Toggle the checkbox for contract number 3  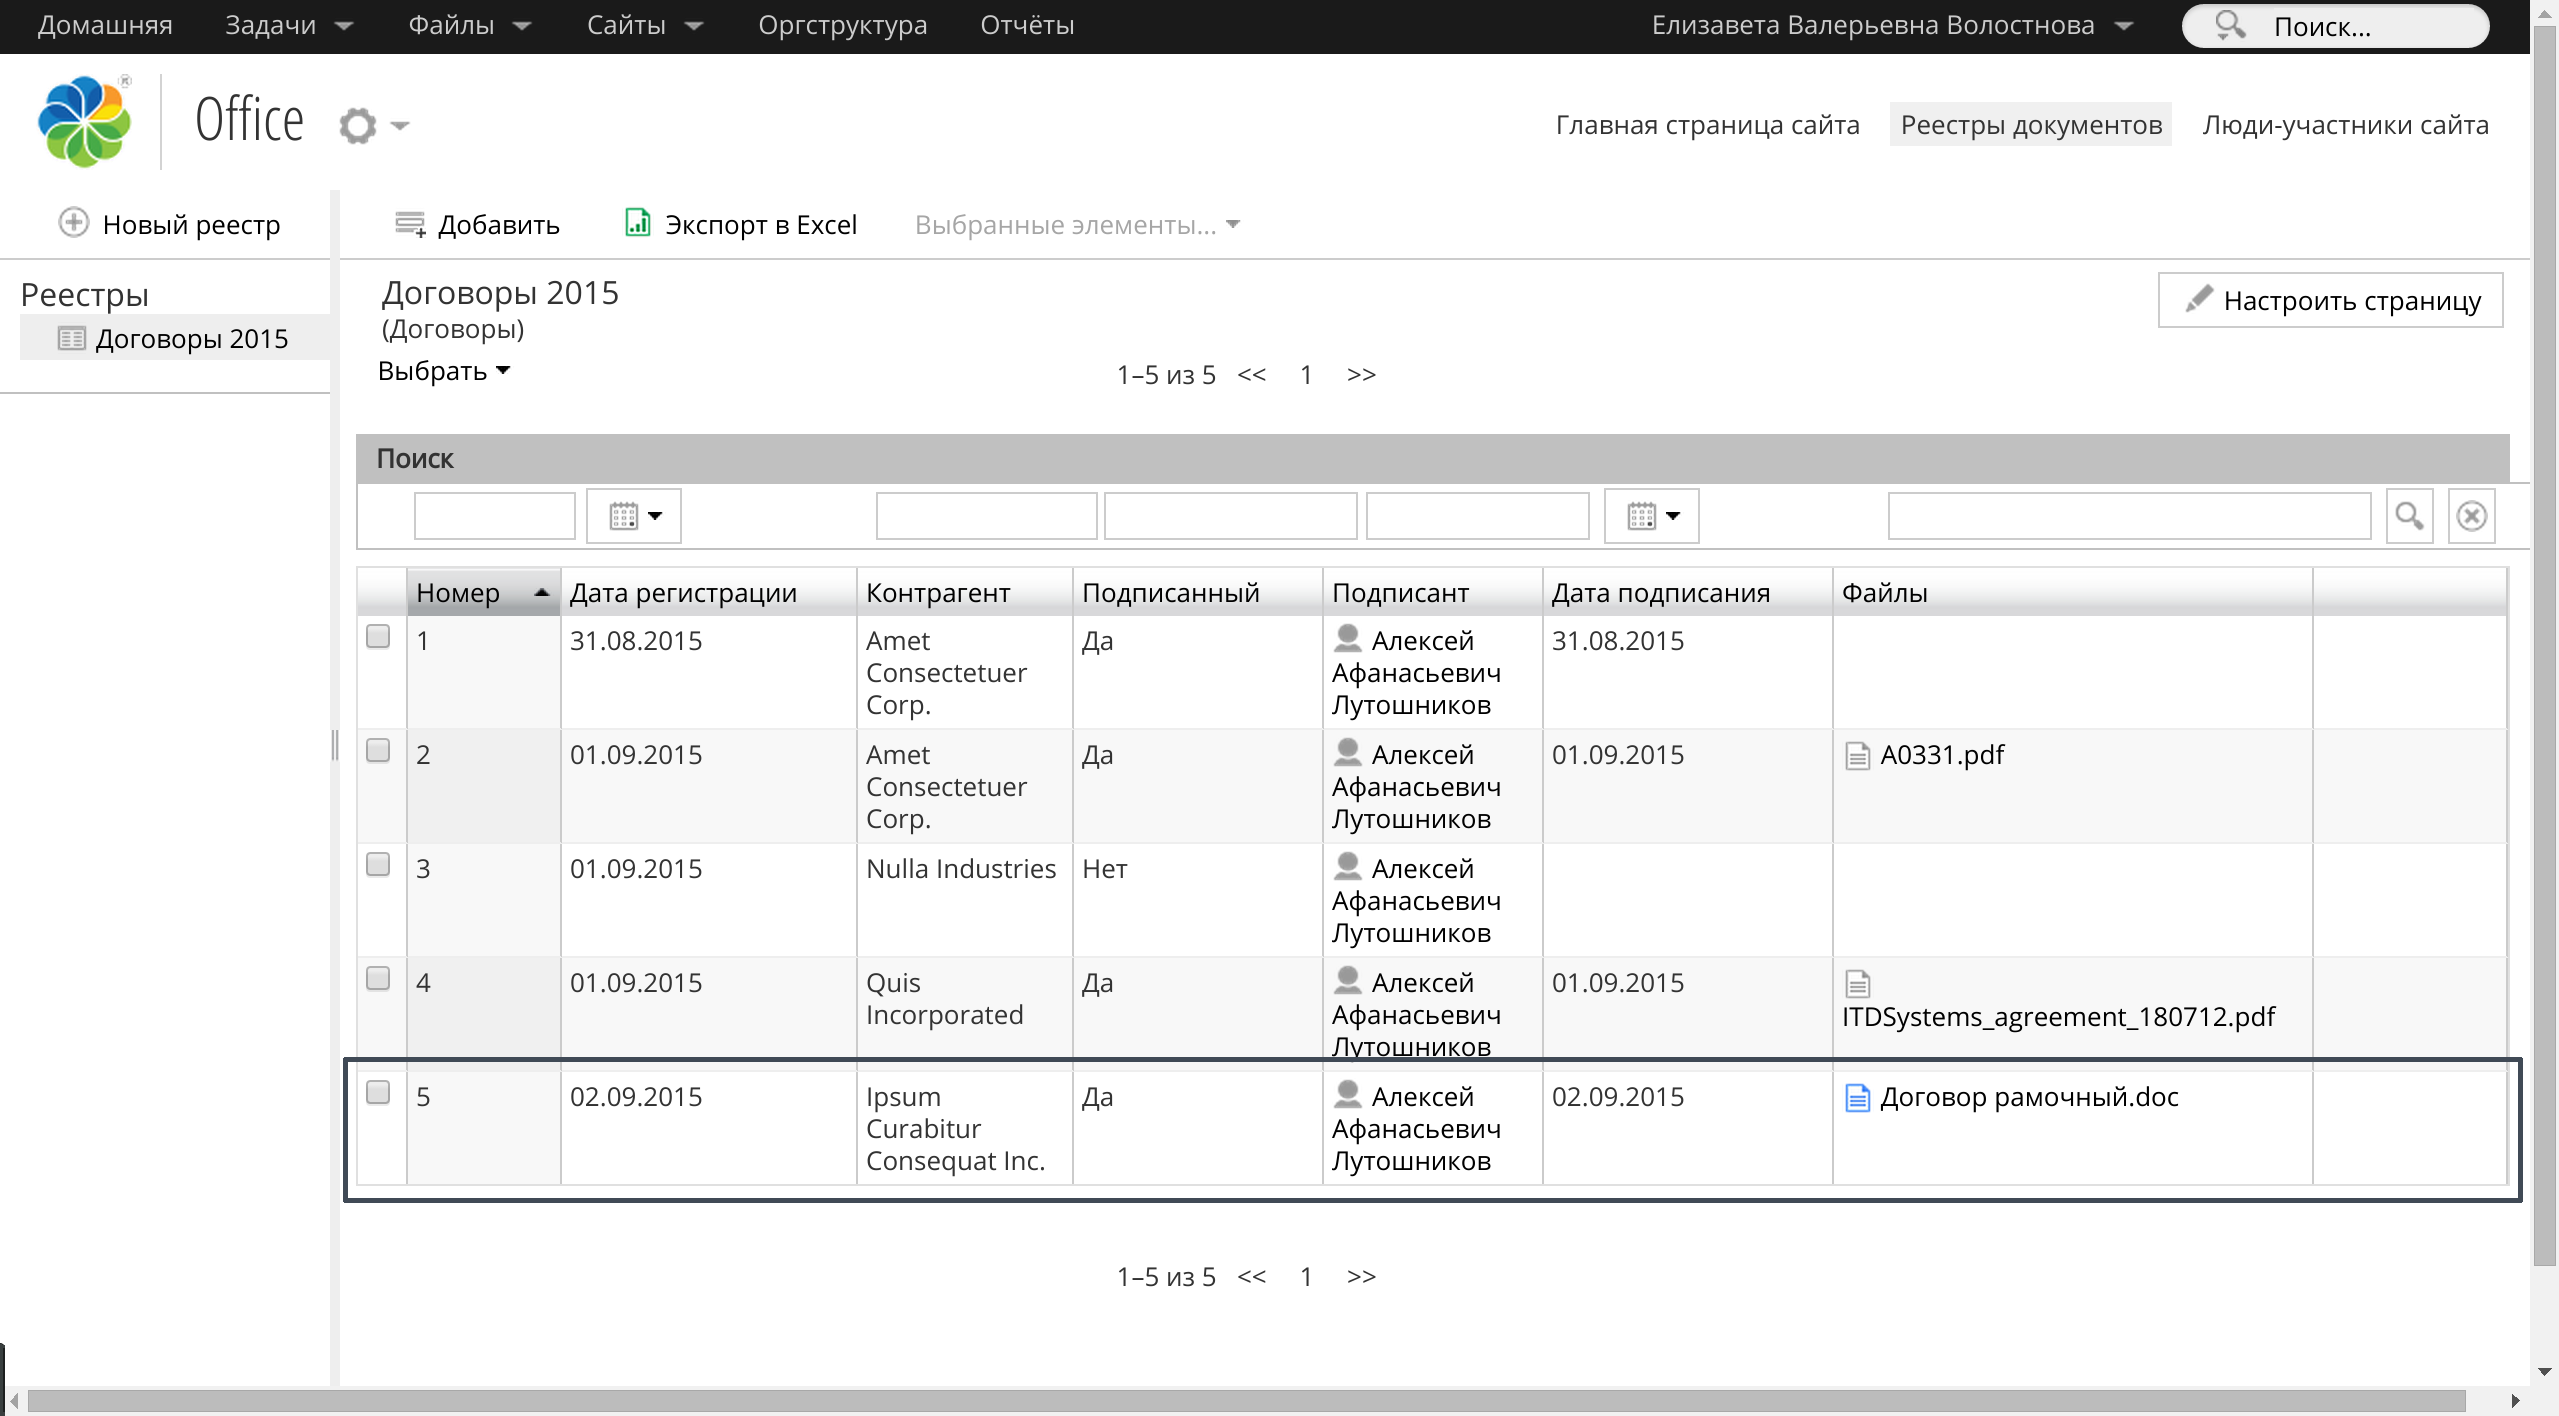[x=378, y=865]
